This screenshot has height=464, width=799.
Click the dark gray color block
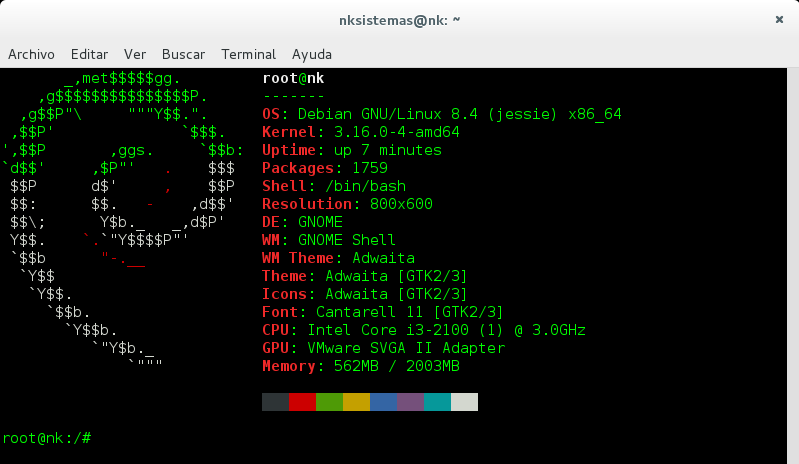point(275,402)
